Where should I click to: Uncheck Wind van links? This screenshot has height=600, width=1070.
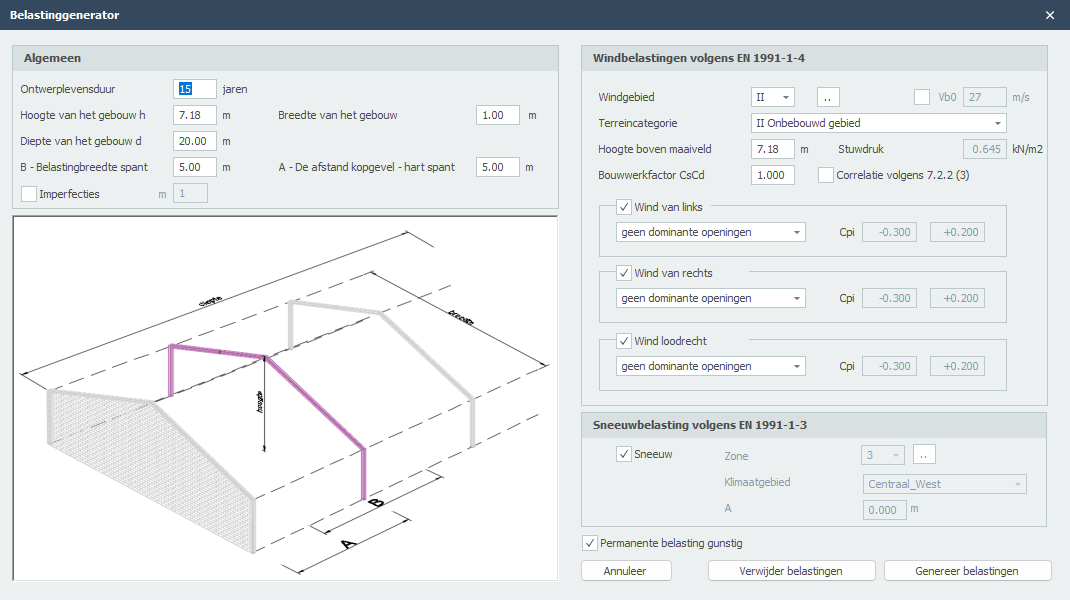[x=625, y=207]
